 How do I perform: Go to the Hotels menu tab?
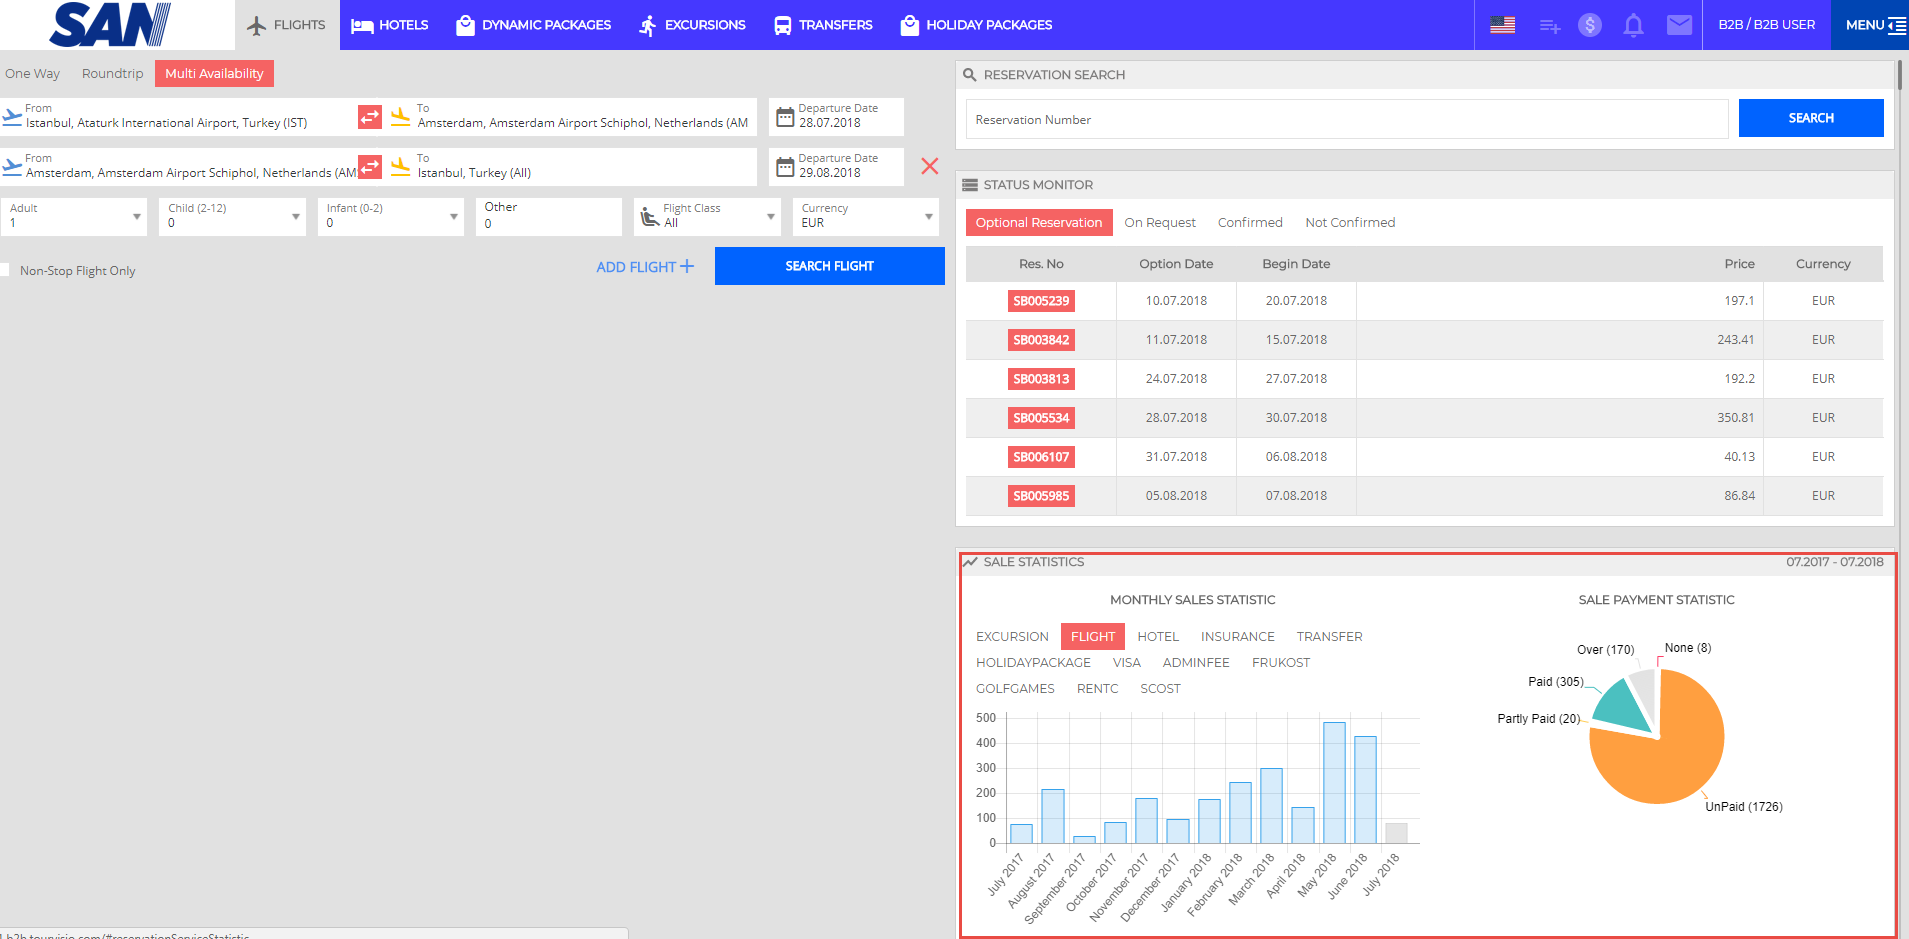[x=390, y=25]
